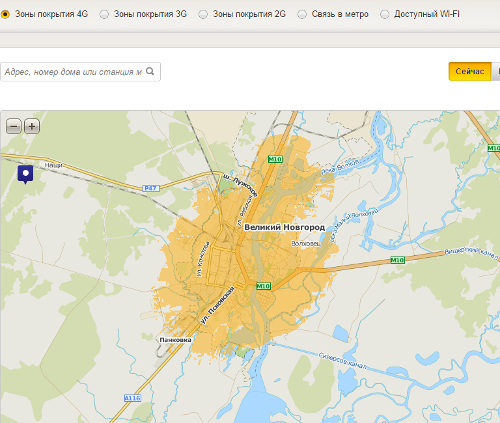Select Связь в метро radio button
The image size is (500, 423).
pyautogui.click(x=302, y=14)
